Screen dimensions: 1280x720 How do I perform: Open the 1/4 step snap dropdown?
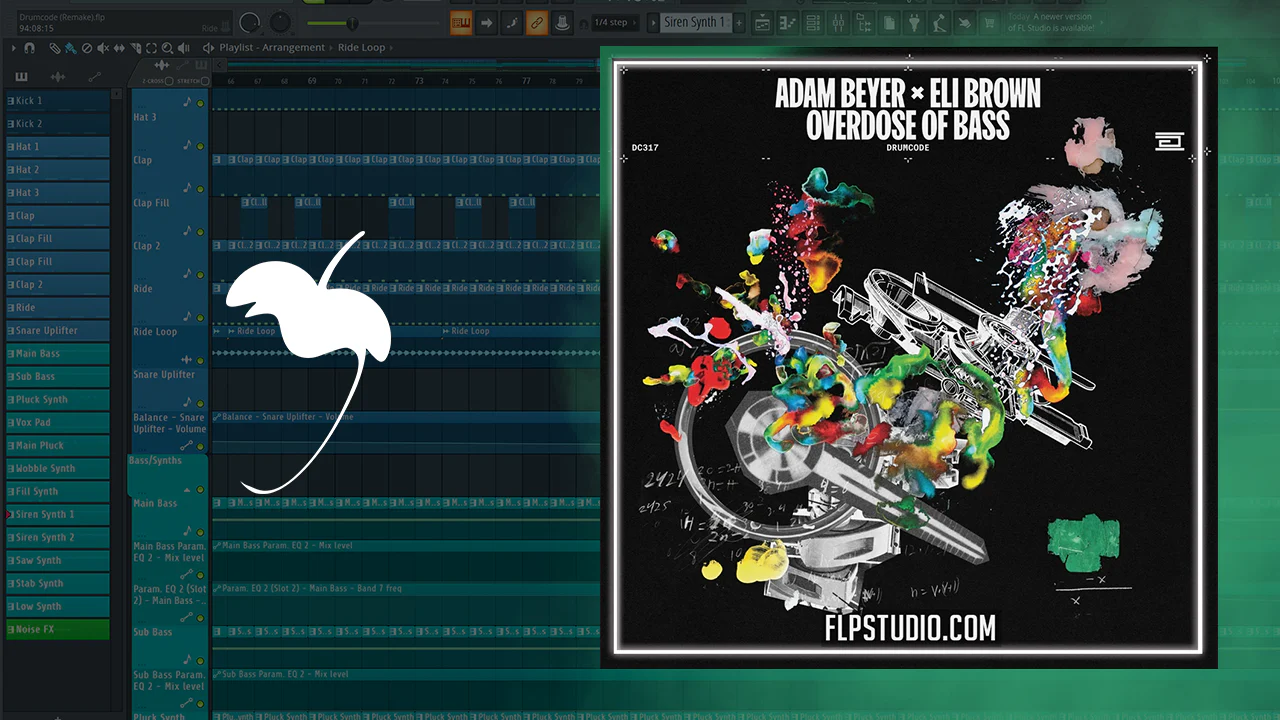613,22
